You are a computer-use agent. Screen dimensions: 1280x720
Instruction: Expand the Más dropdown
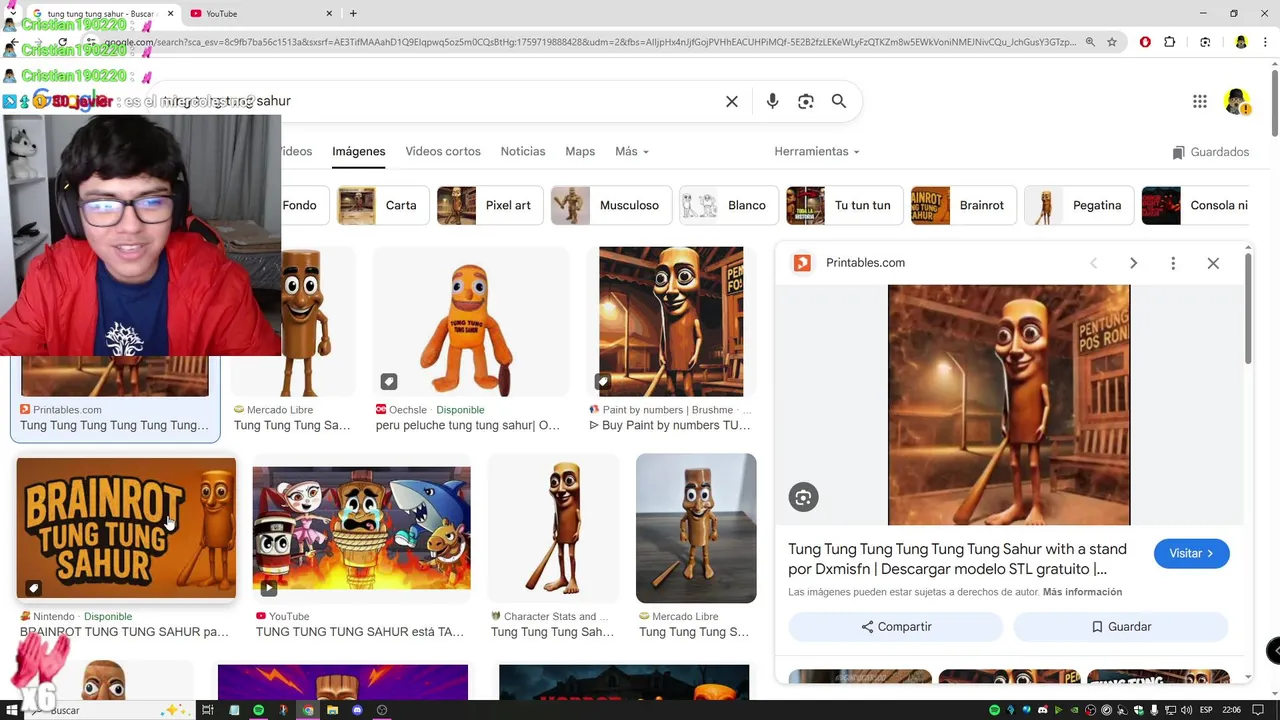632,151
